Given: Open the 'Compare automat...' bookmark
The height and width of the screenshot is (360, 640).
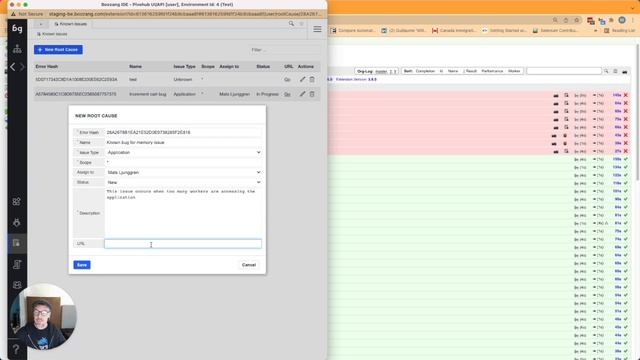Looking at the screenshot, I should point(353,31).
